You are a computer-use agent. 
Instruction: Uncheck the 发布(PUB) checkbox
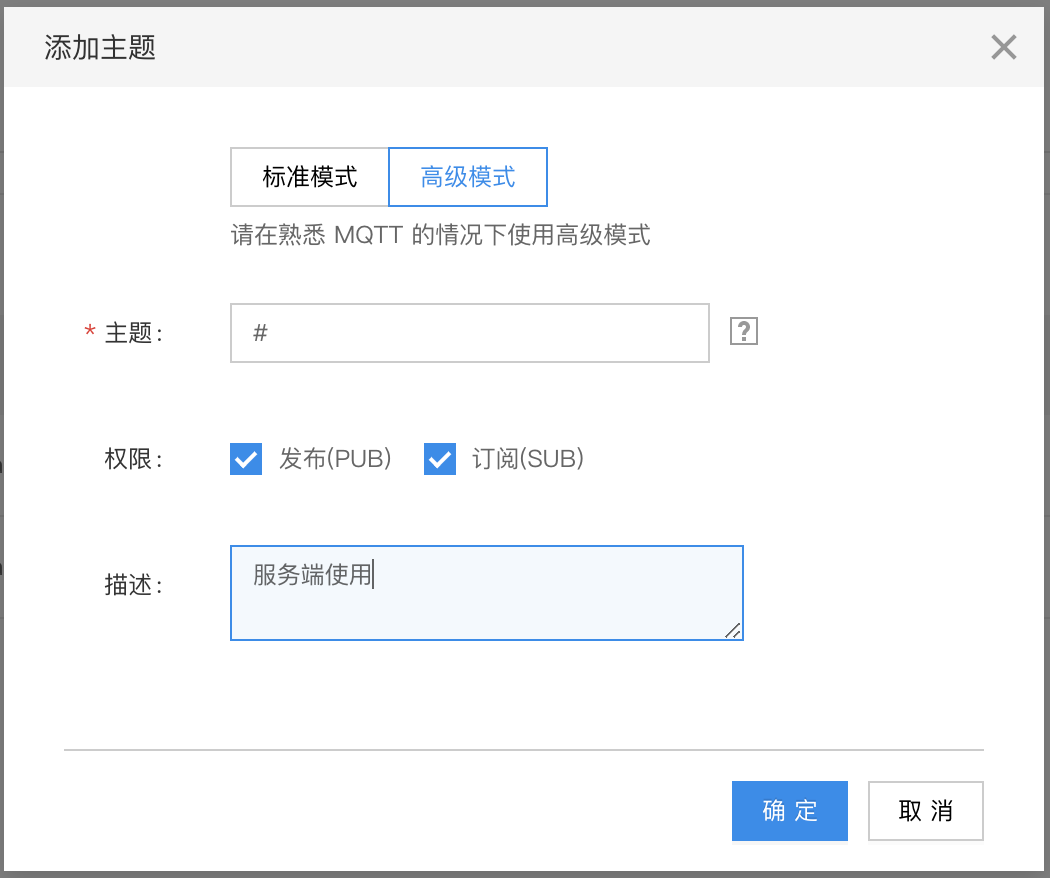click(246, 459)
